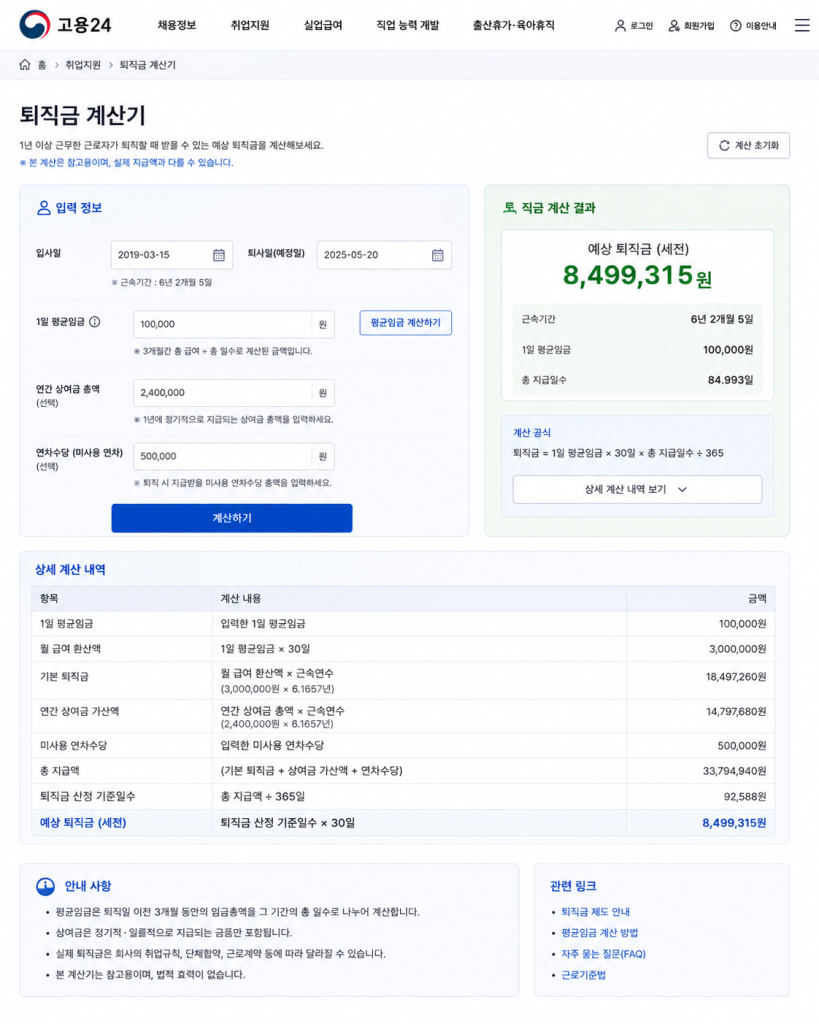Click the 항목 column header
The height and width of the screenshot is (1024, 819).
click(49, 598)
